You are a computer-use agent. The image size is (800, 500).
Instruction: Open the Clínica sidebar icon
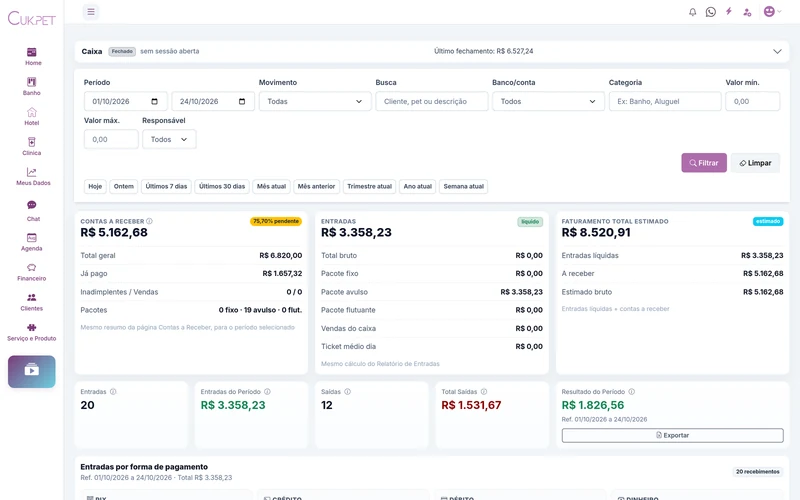tap(32, 142)
